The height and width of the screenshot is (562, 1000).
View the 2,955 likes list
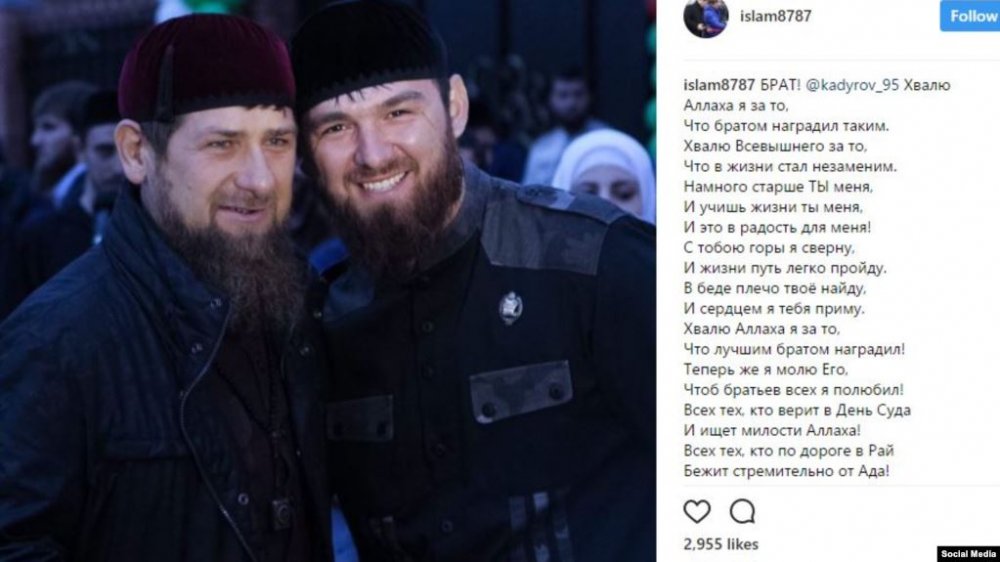tap(721, 544)
